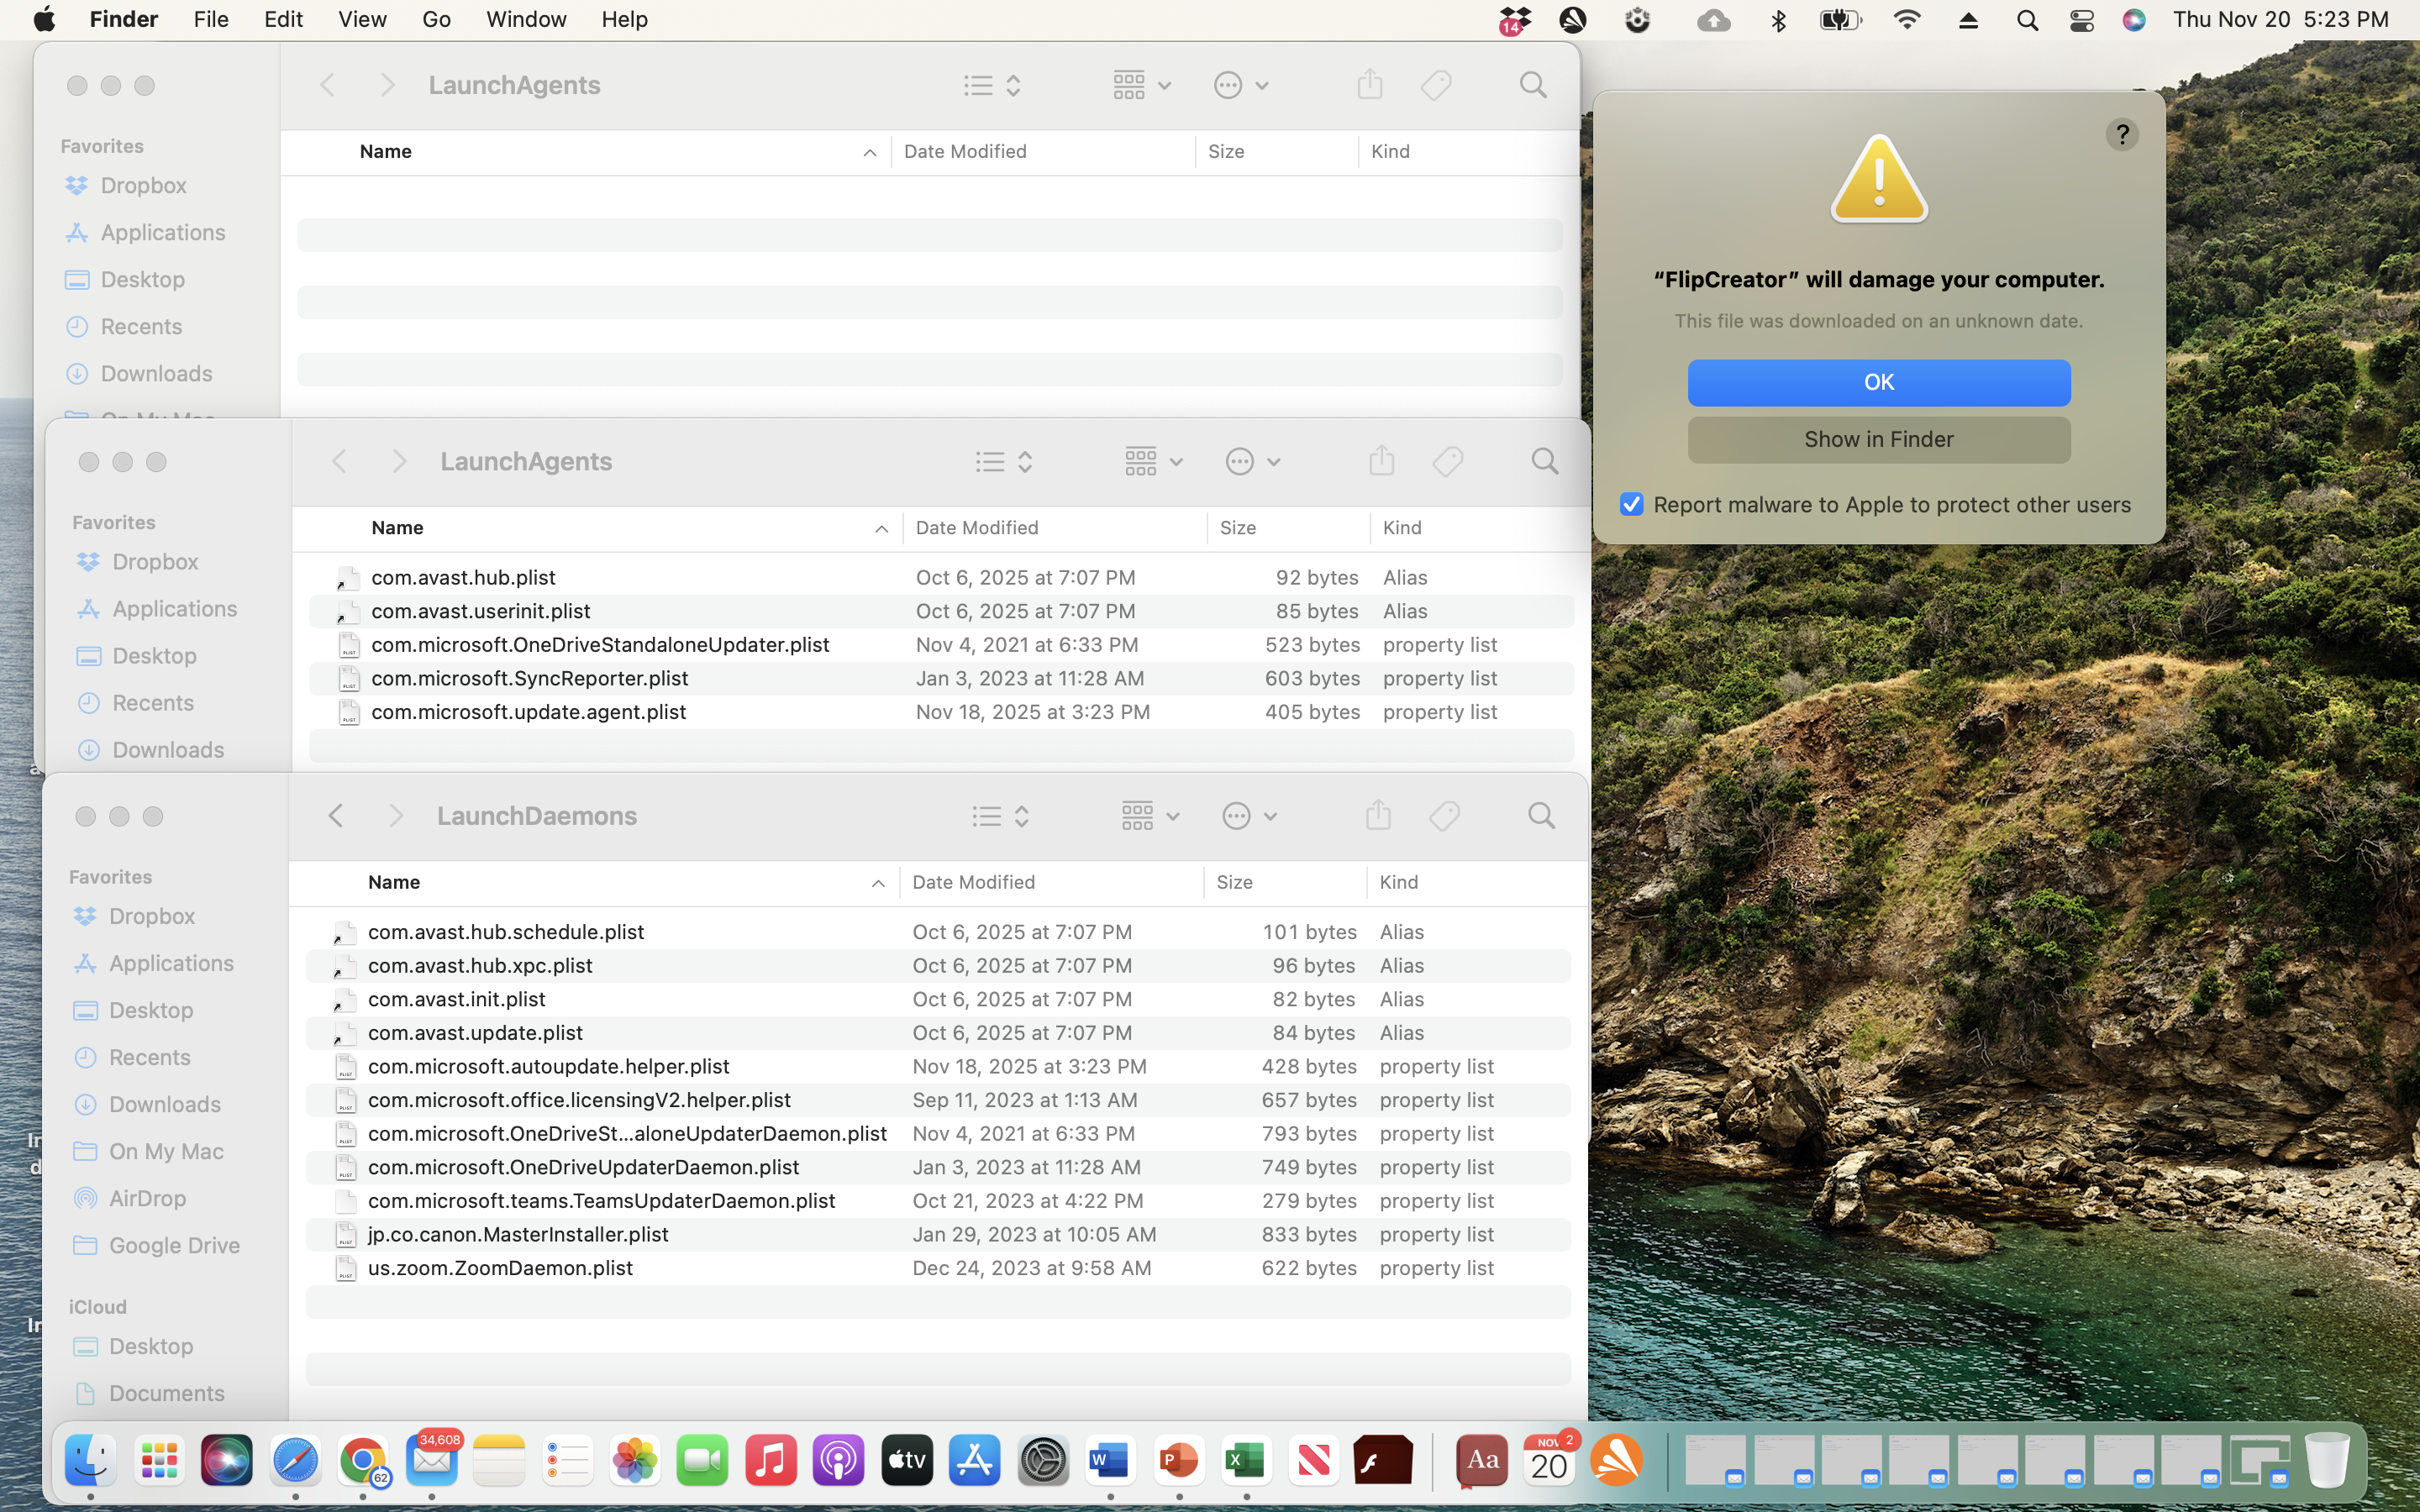Click back arrow in LaunchDaemons window
This screenshot has width=2420, height=1512.
(336, 815)
